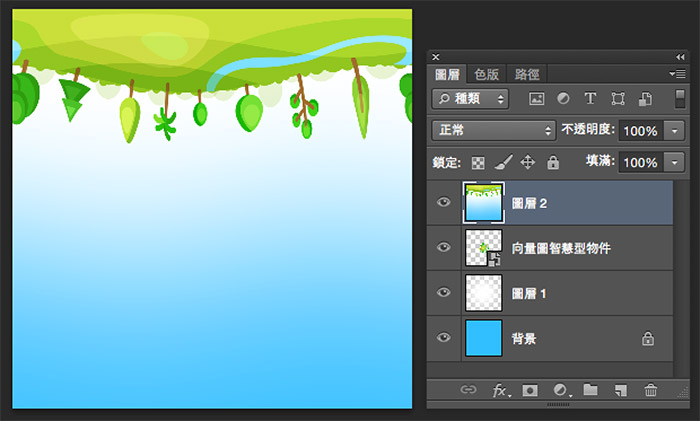Click the pixel layer filter icon
Image resolution: width=700 pixels, height=421 pixels.
536,99
